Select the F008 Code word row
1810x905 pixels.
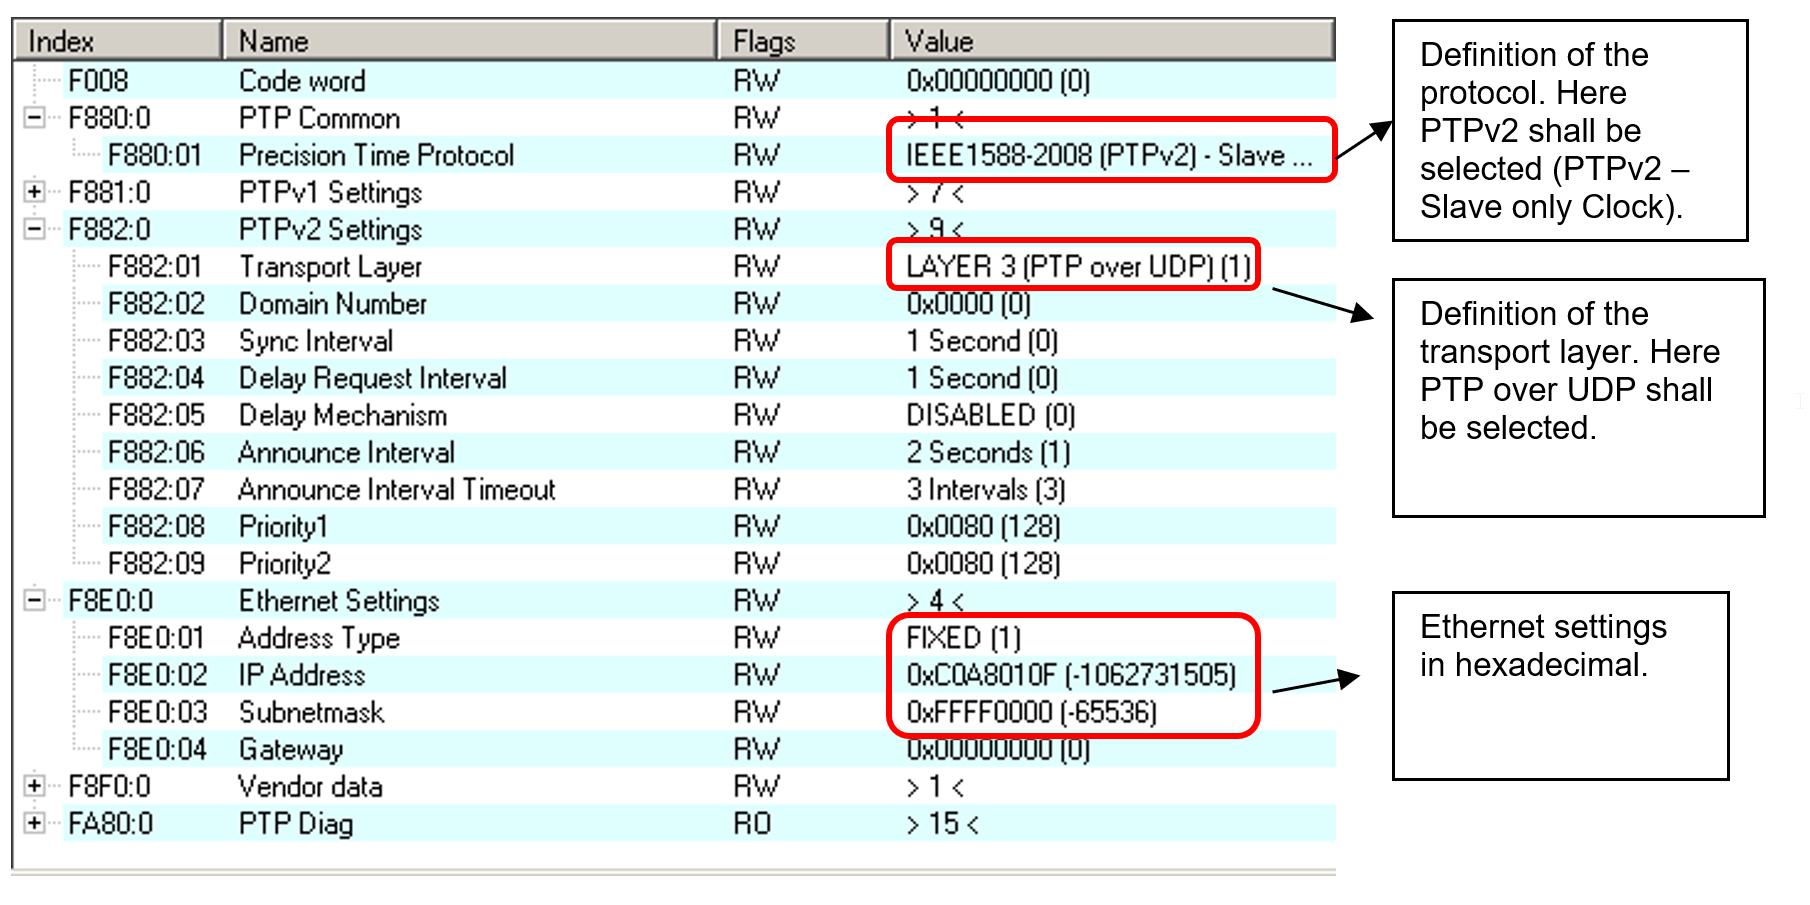point(301,81)
